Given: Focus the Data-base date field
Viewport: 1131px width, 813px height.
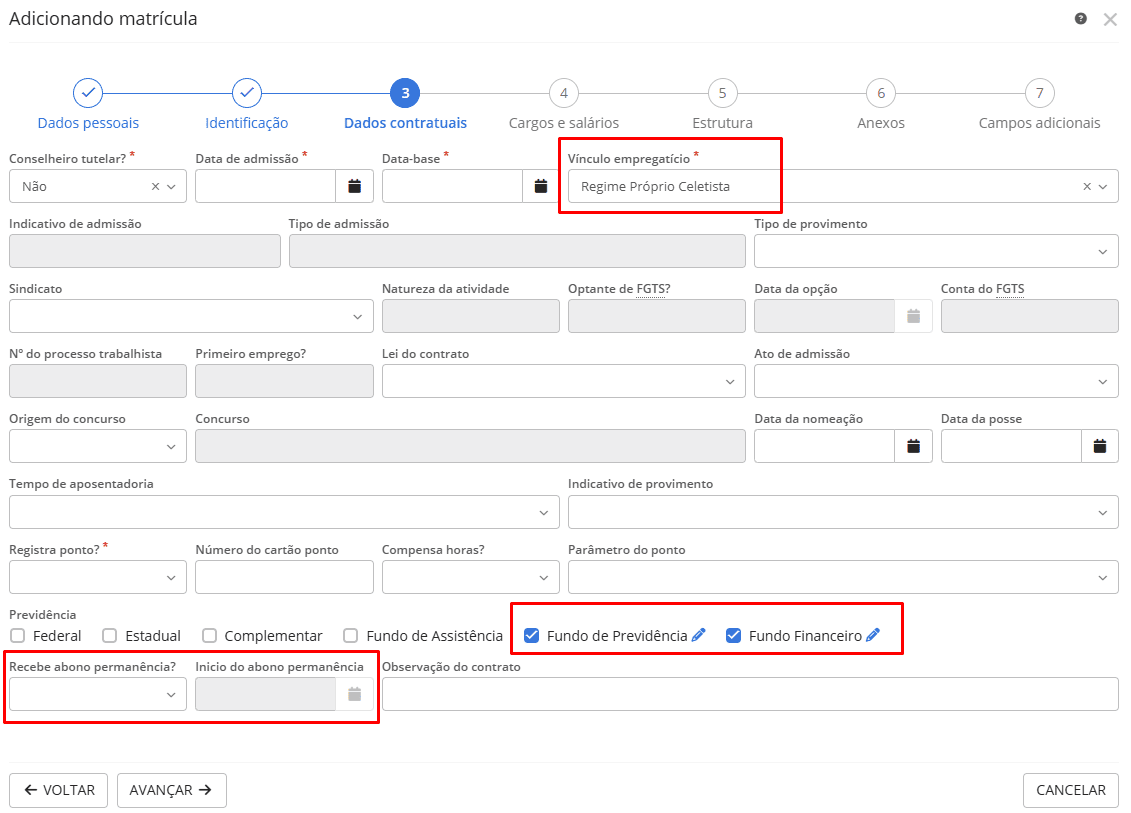Looking at the screenshot, I should coord(452,186).
